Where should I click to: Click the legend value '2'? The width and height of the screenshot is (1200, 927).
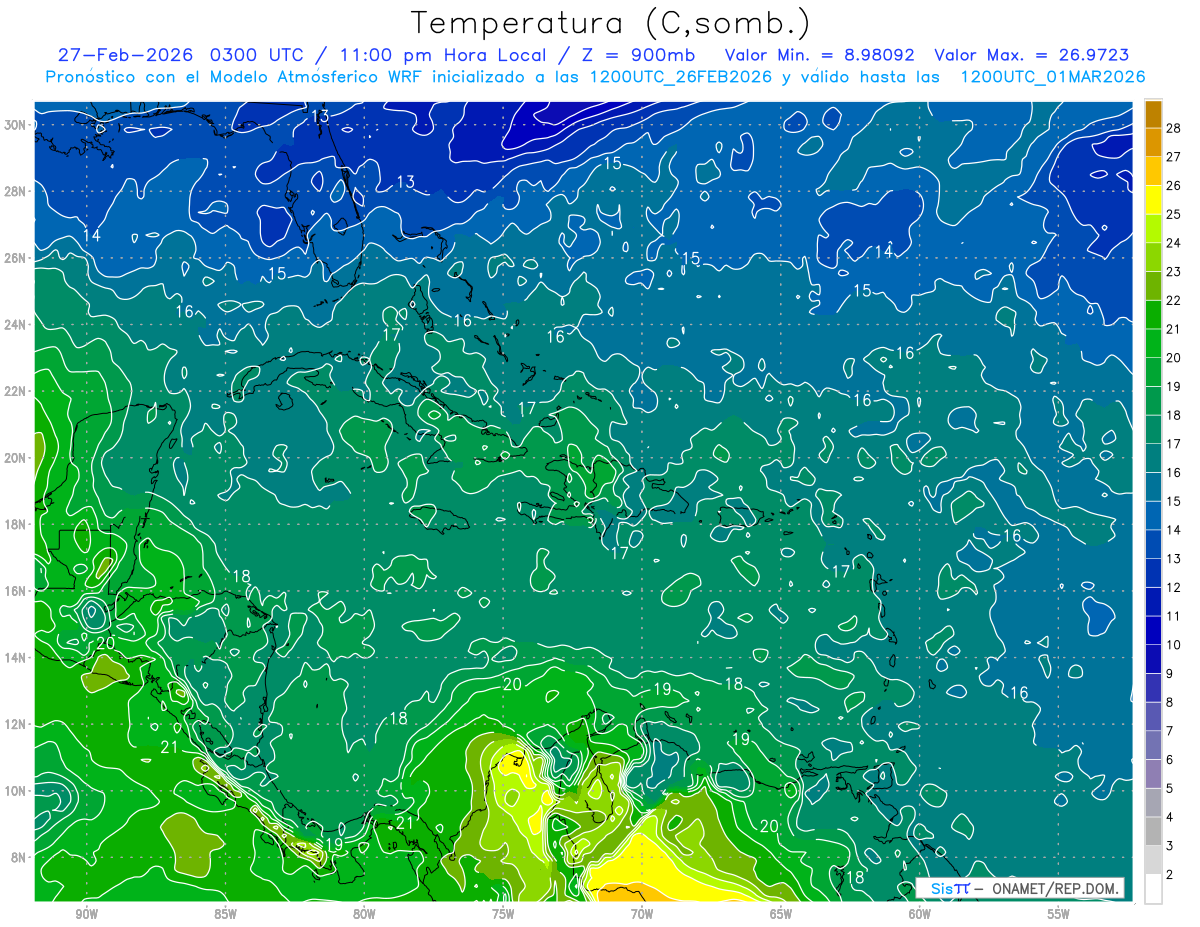[1170, 875]
